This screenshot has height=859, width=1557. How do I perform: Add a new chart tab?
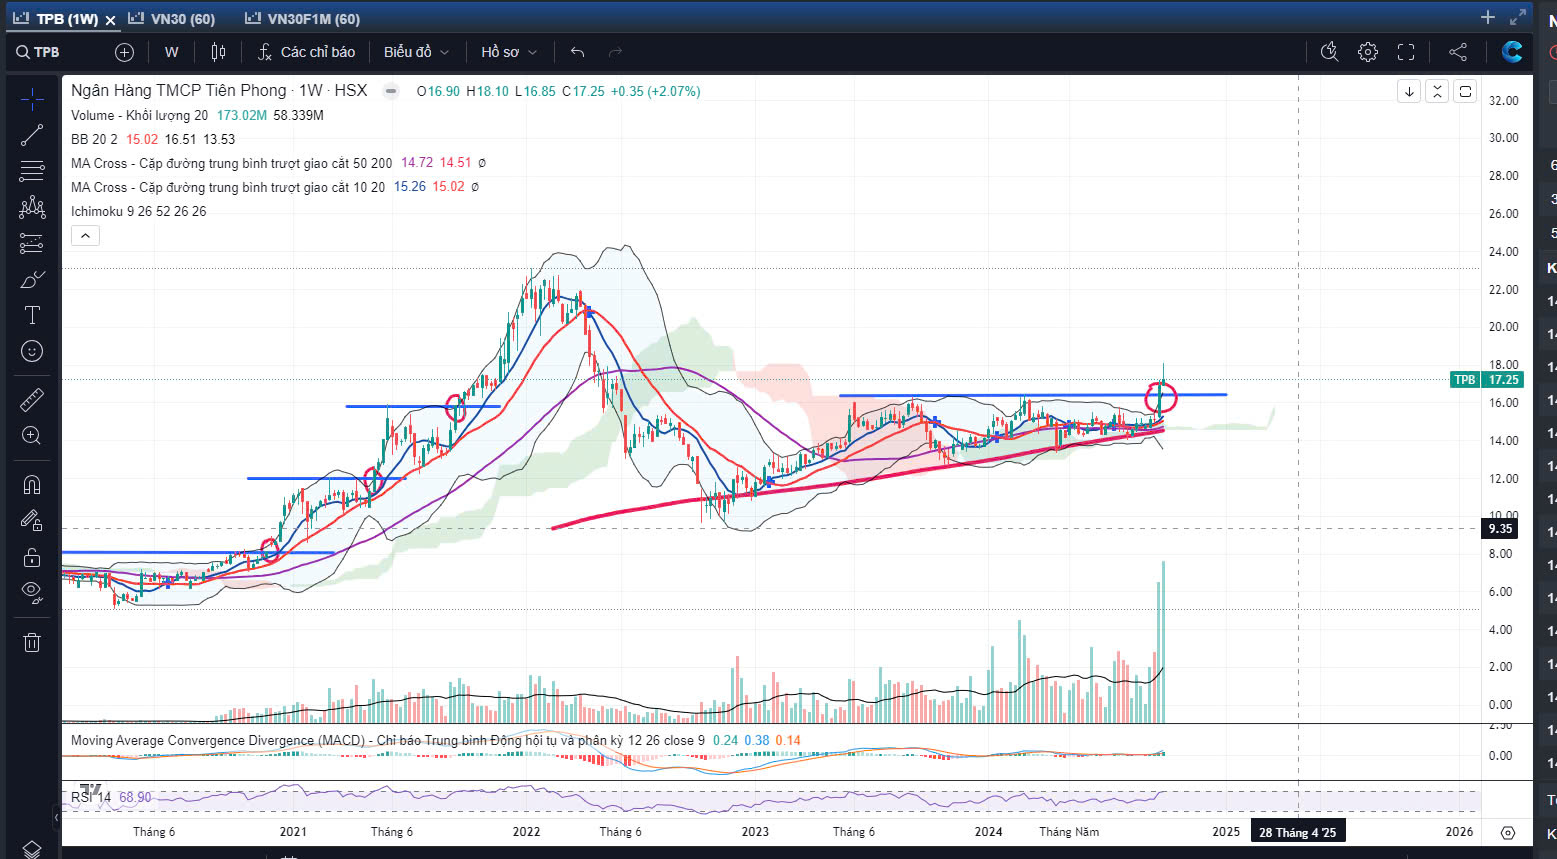[x=1488, y=17]
